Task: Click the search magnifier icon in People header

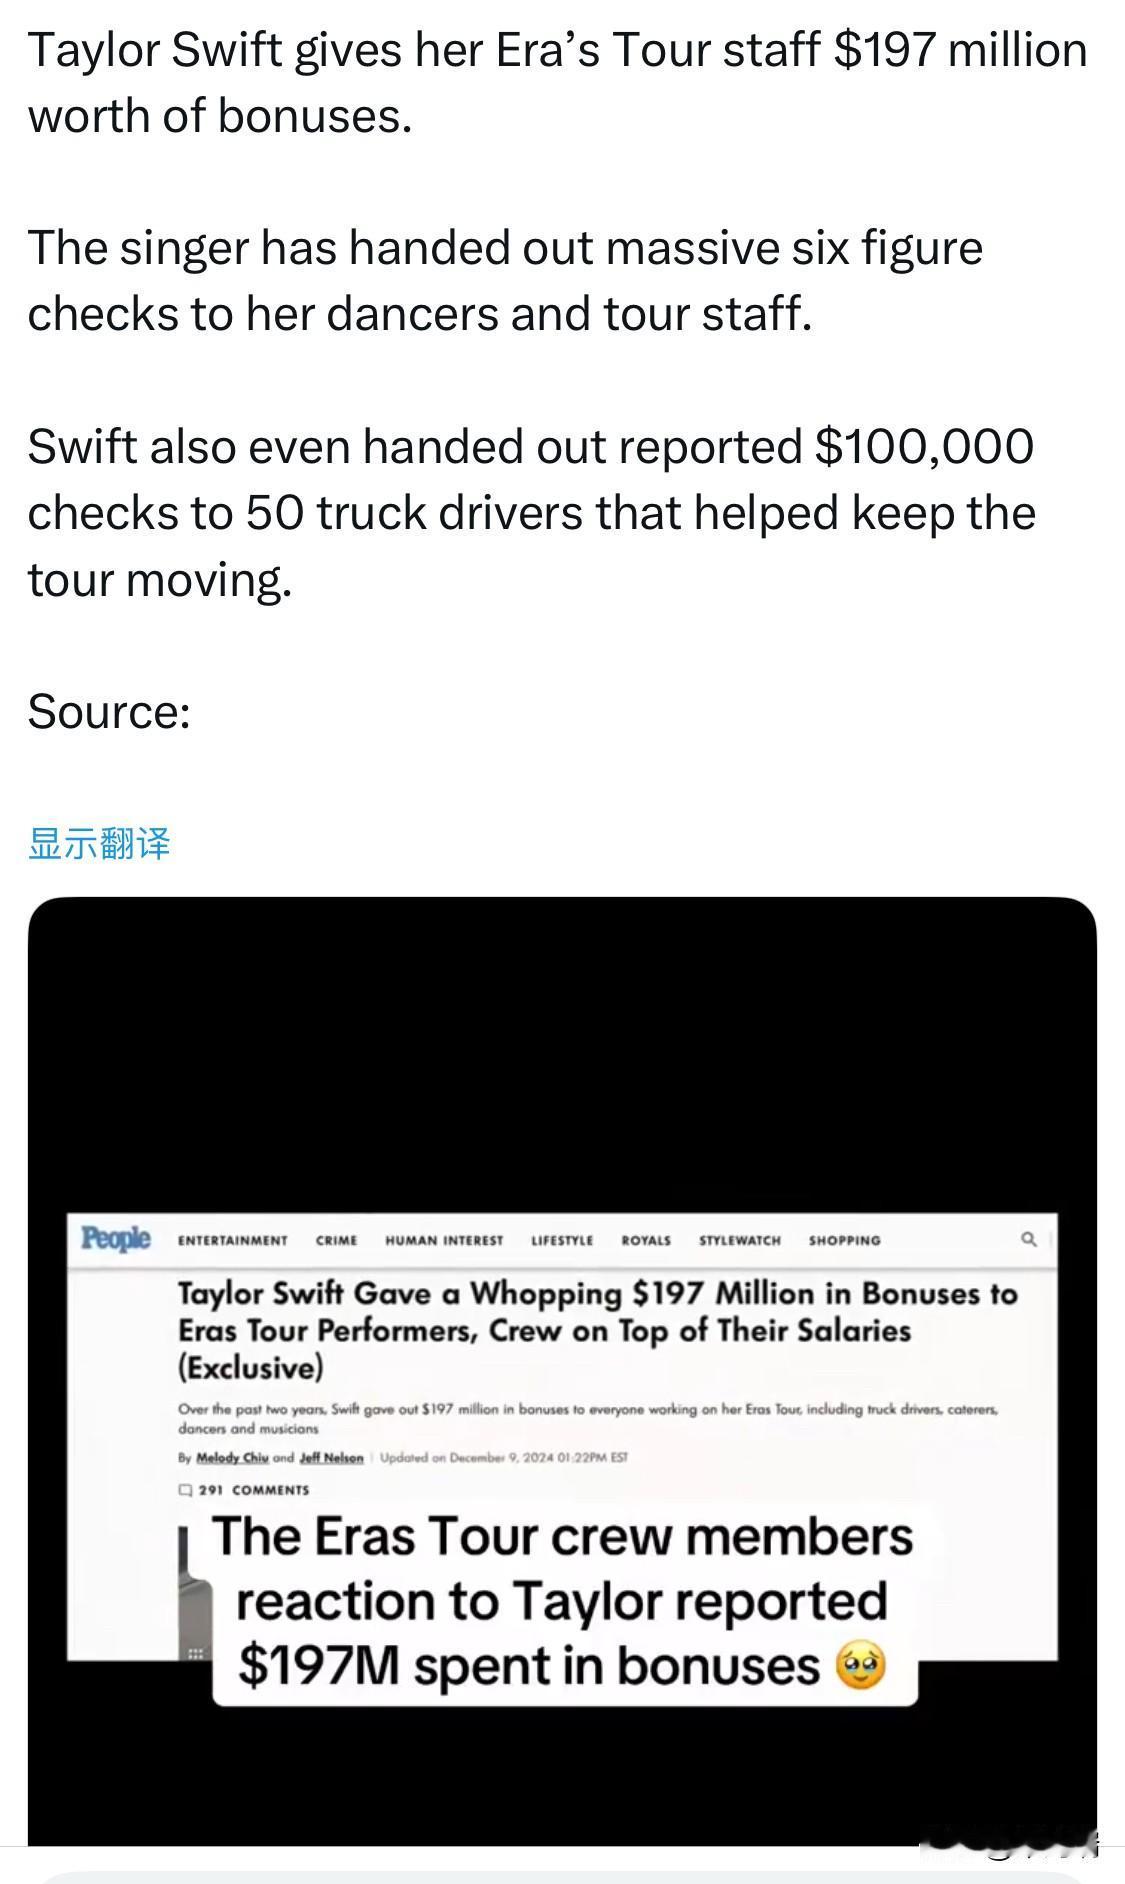Action: coord(1028,1239)
